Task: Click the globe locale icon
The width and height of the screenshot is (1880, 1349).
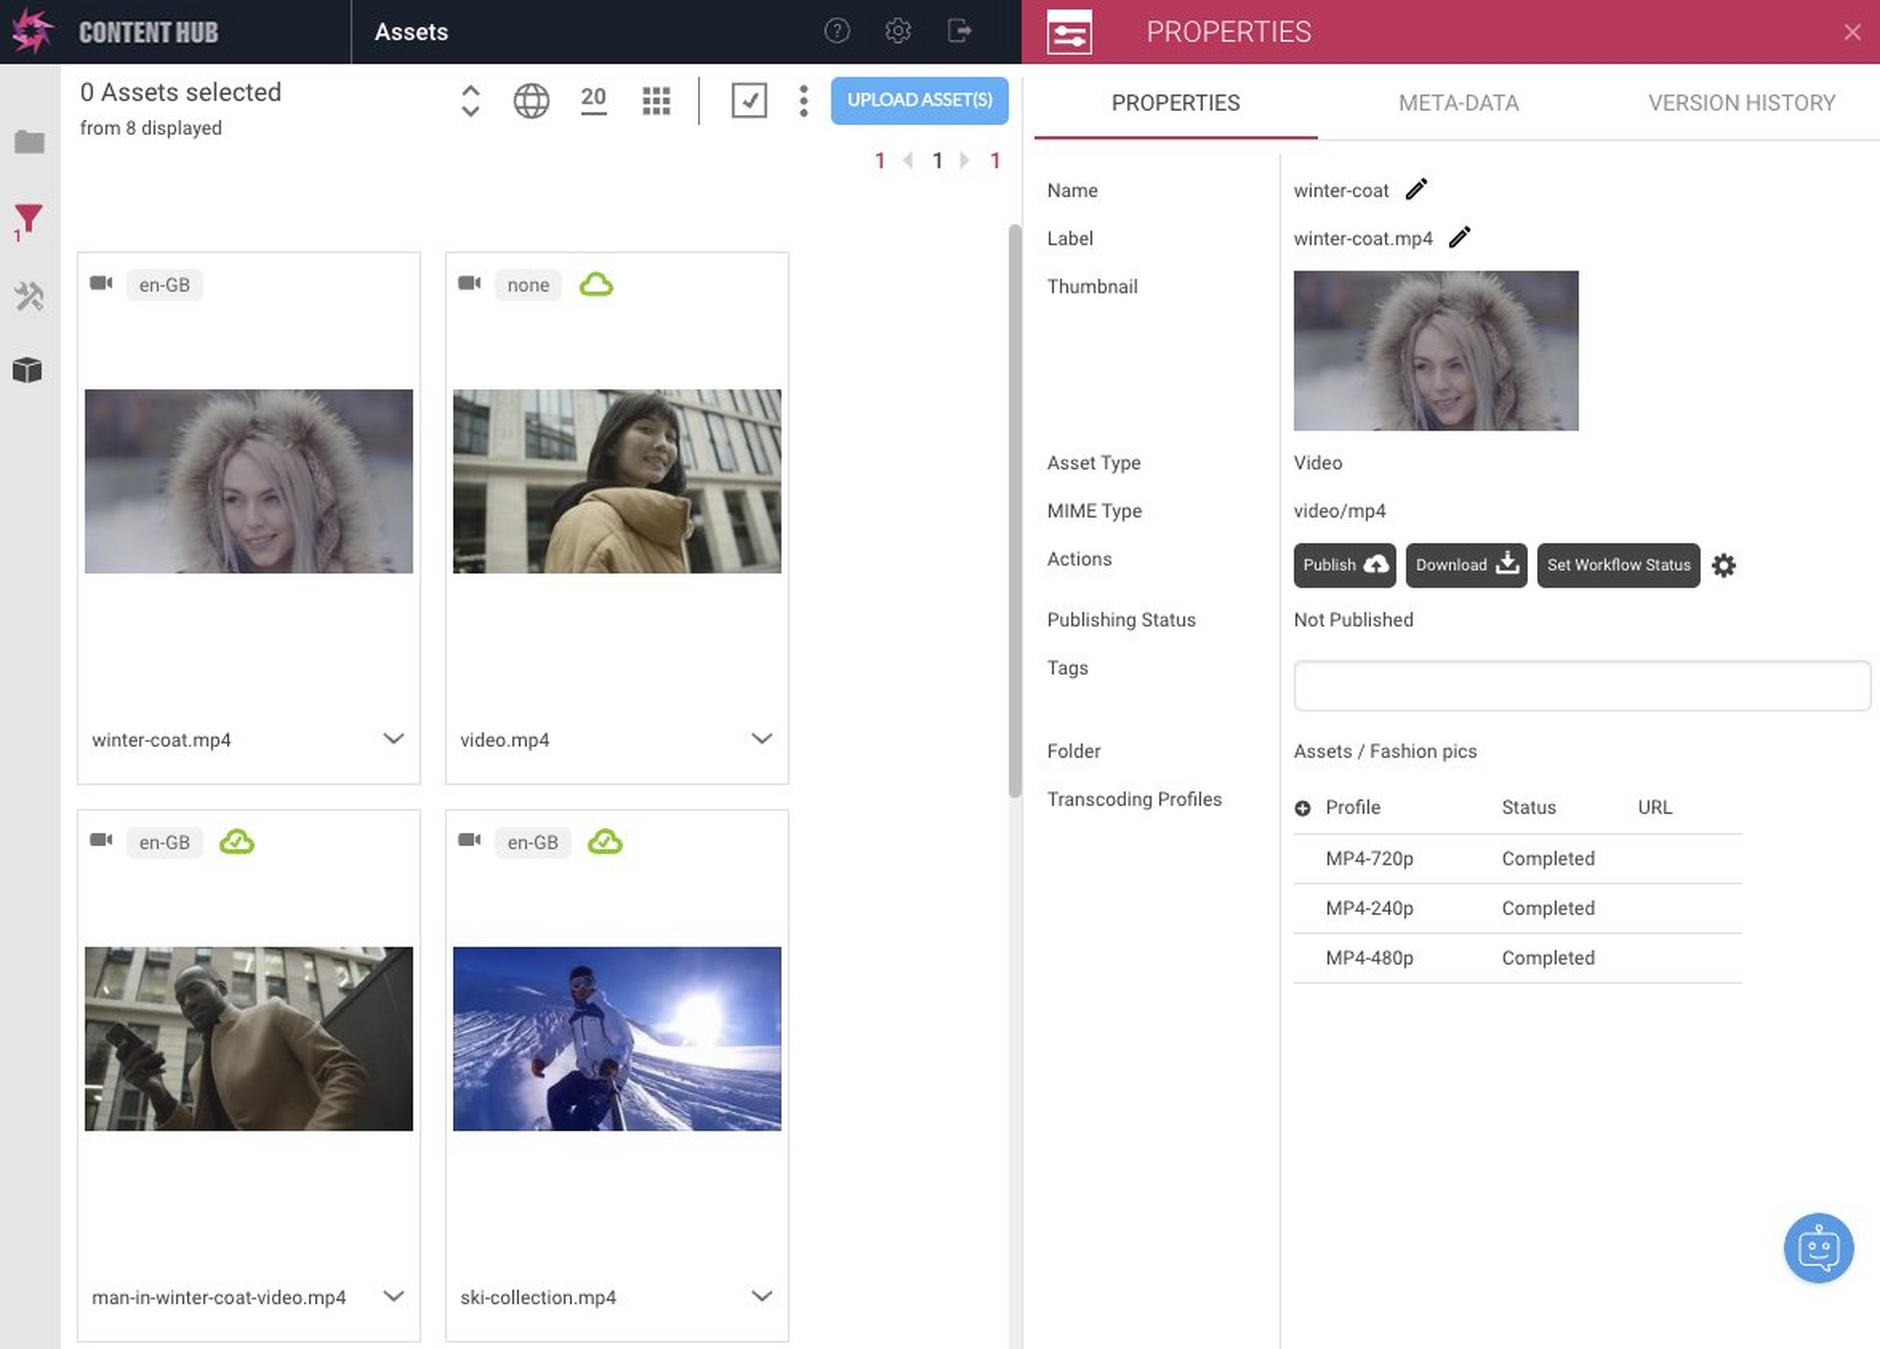Action: pyautogui.click(x=531, y=100)
